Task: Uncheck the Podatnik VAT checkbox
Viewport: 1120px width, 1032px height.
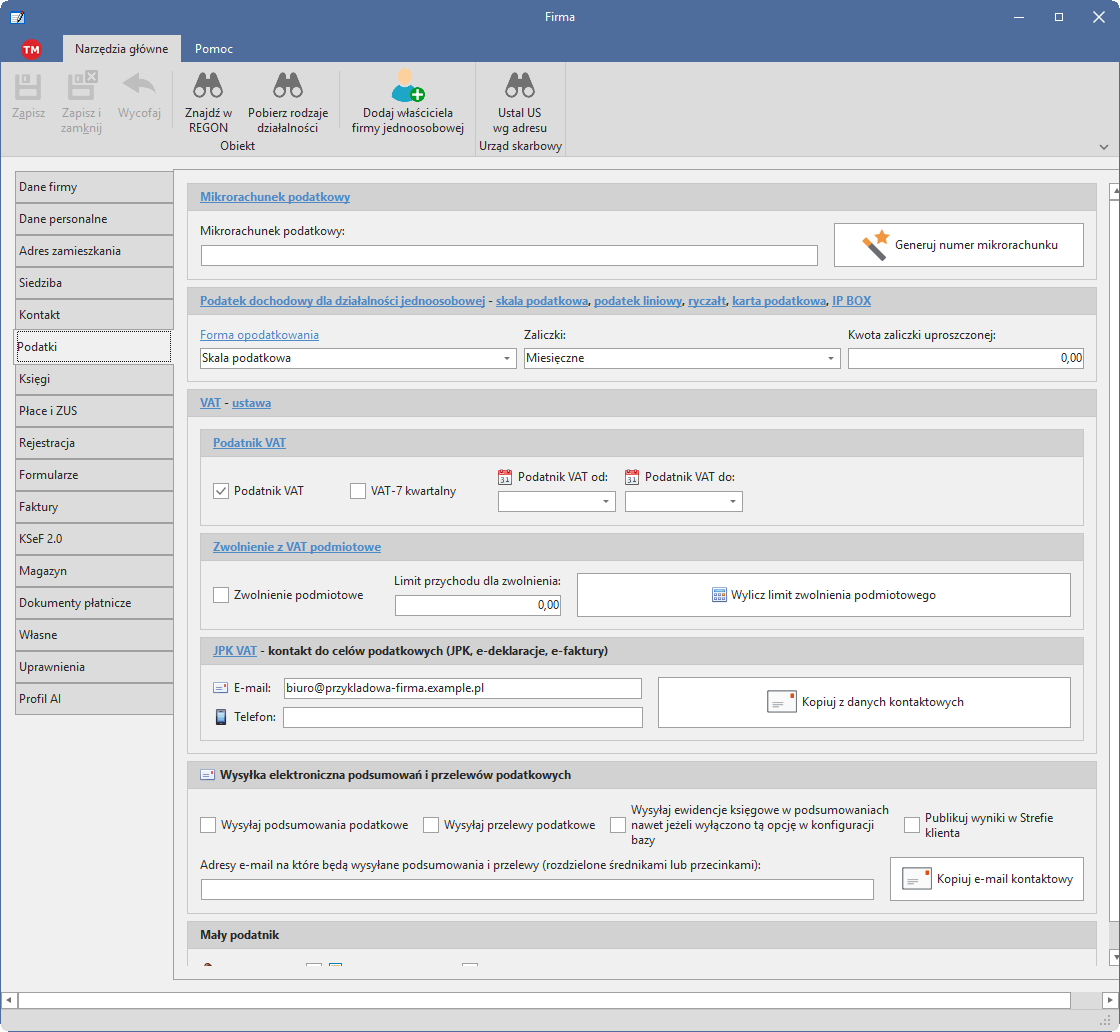Action: point(221,491)
